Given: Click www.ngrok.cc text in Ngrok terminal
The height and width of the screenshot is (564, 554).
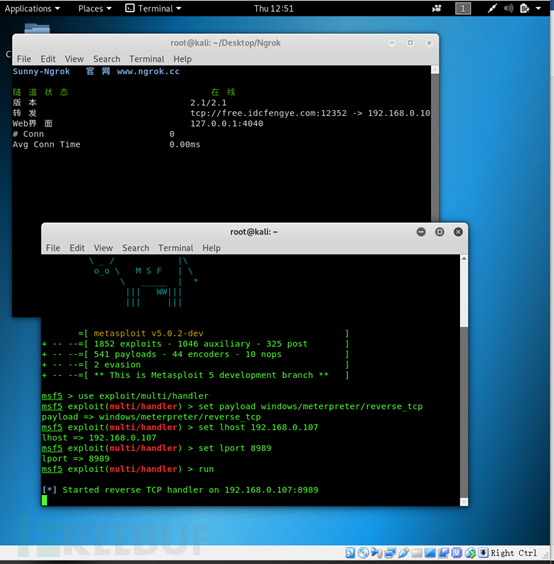Looking at the screenshot, I should click(x=148, y=71).
